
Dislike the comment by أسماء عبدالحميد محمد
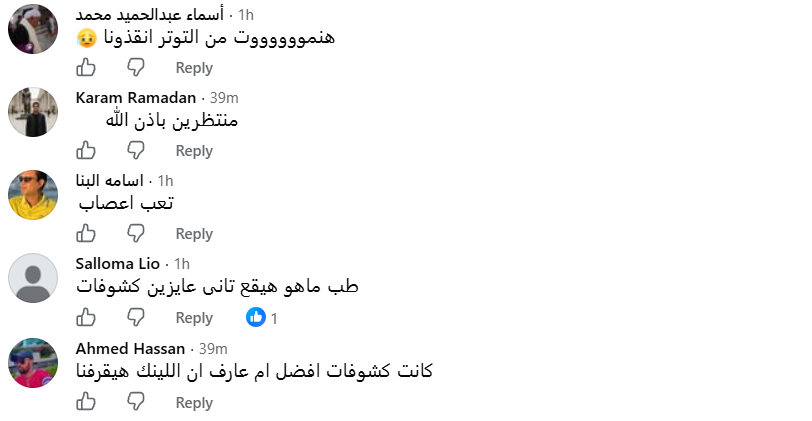pyautogui.click(x=136, y=67)
